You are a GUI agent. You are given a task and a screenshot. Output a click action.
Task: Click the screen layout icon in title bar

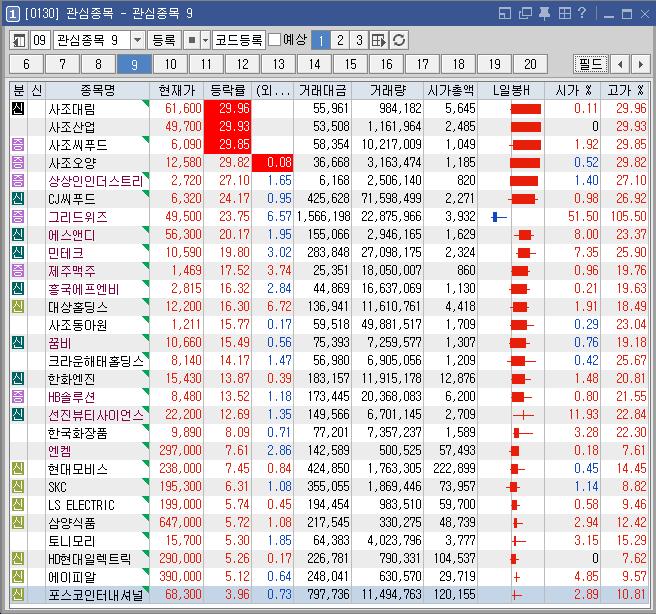pos(505,13)
